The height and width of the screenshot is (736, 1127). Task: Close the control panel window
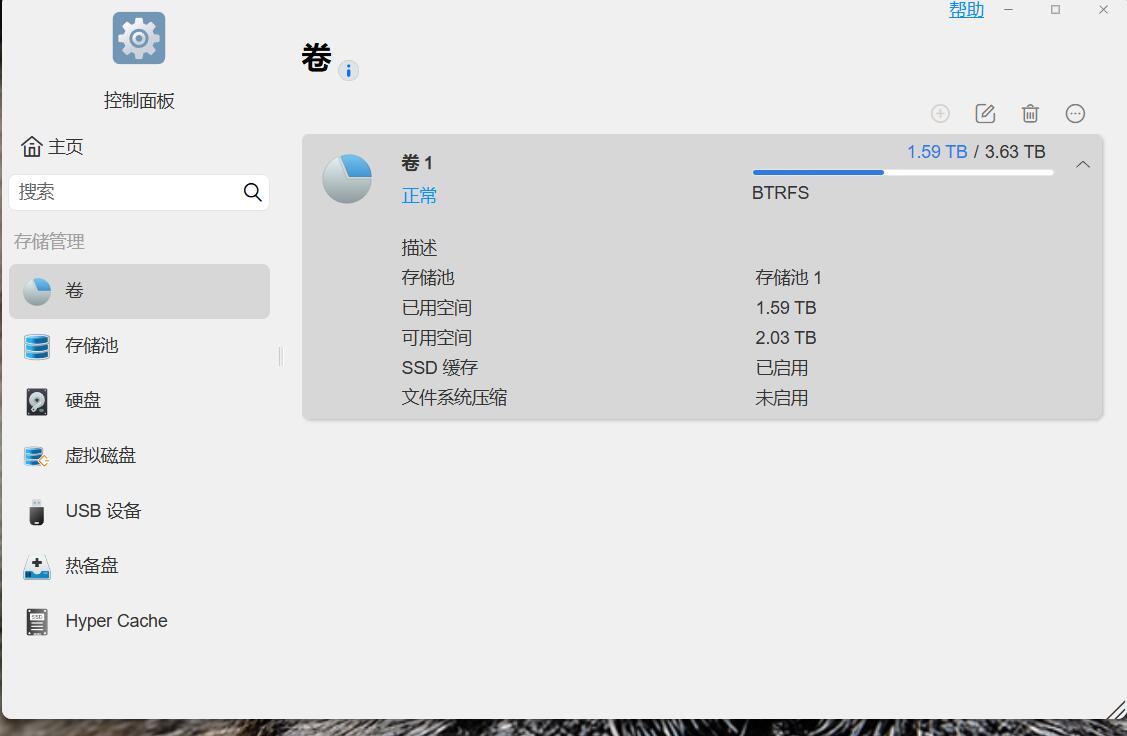tap(1103, 9)
